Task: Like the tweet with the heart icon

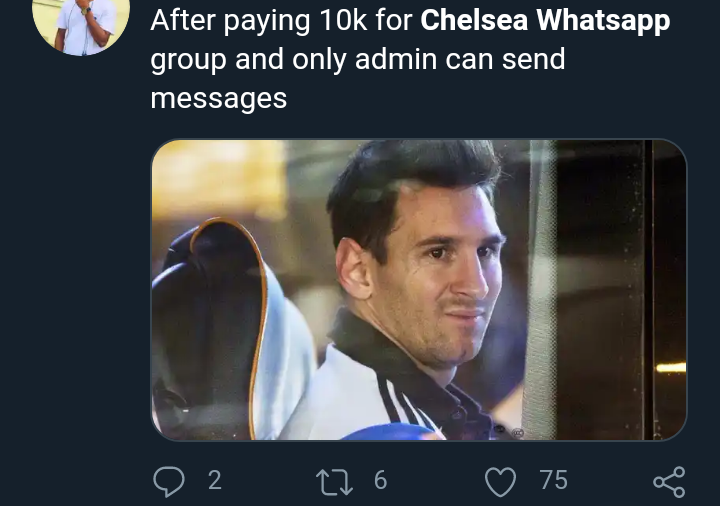Action: [x=499, y=481]
